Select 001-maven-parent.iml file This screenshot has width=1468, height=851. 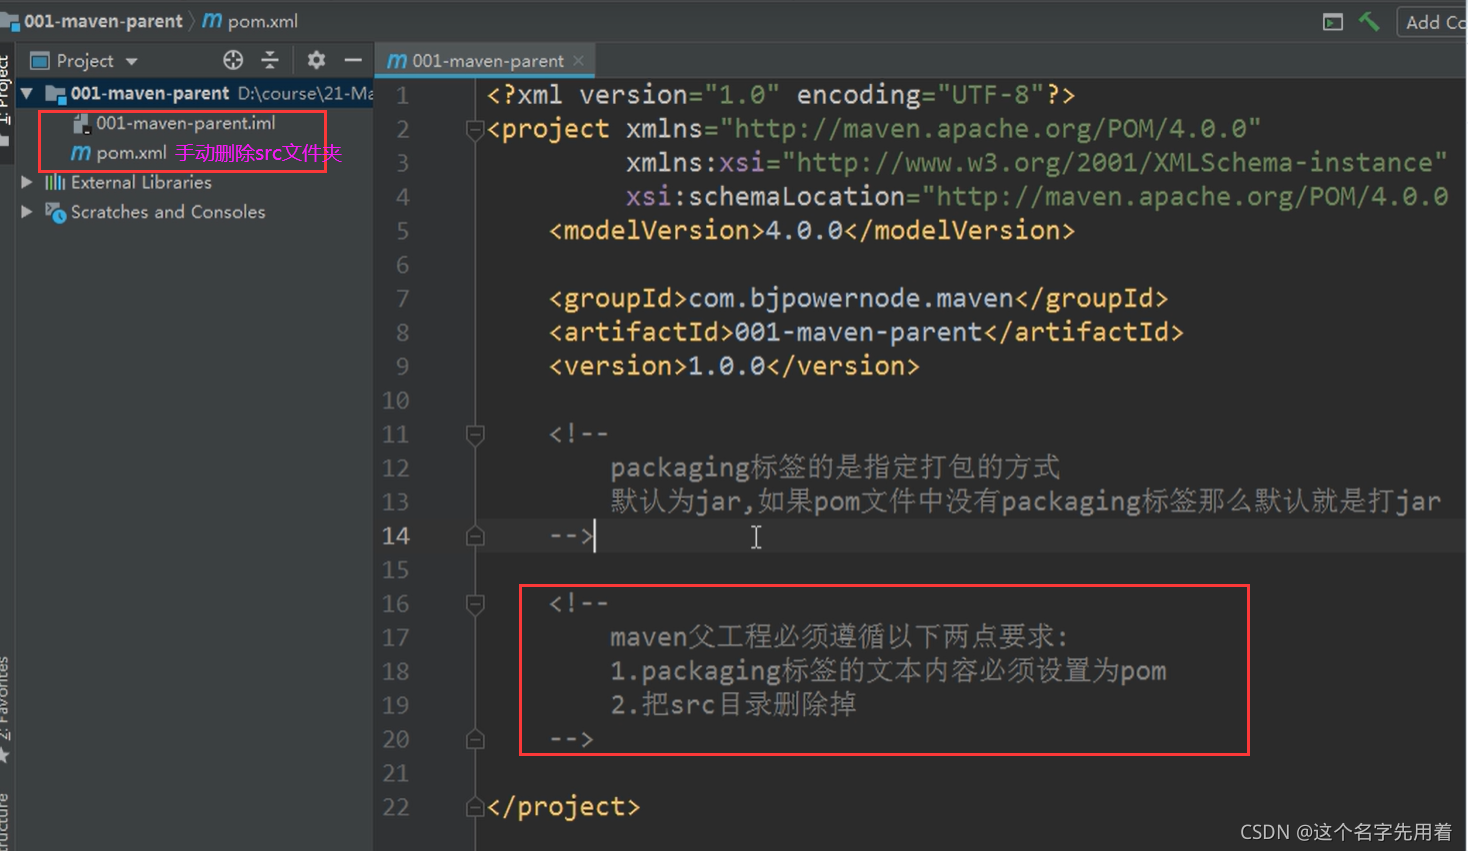185,123
